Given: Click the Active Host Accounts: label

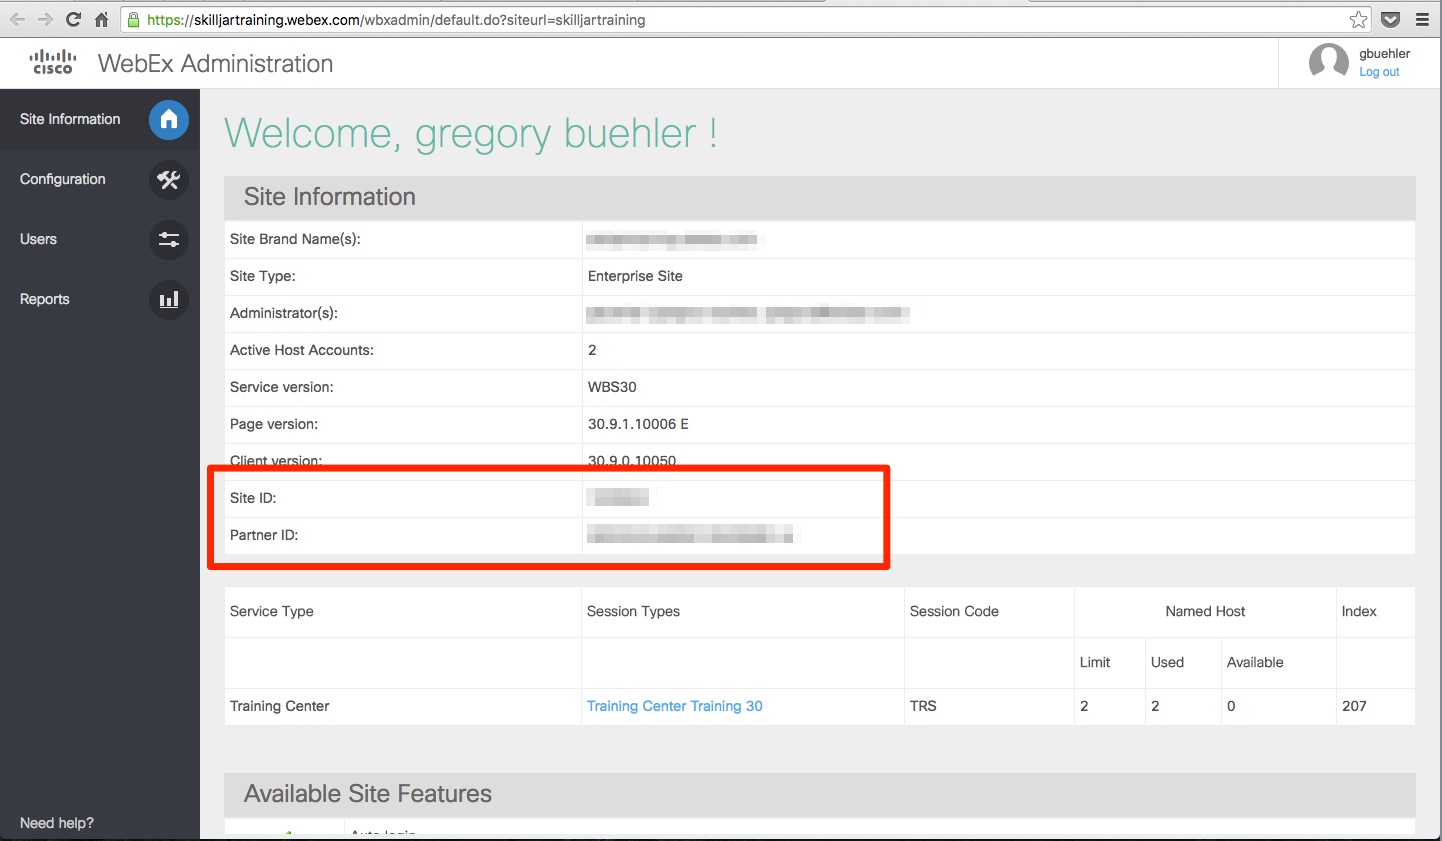Looking at the screenshot, I should tap(302, 350).
